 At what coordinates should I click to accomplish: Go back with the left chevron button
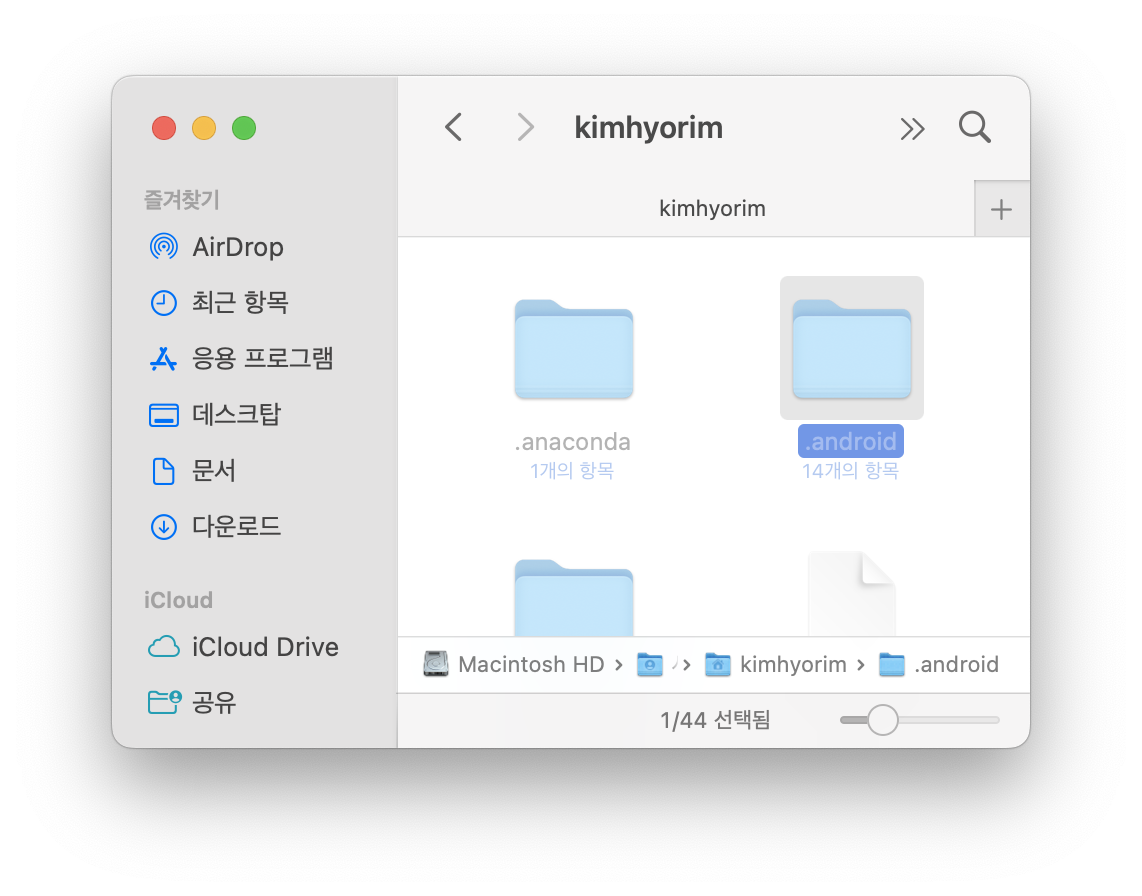[454, 127]
